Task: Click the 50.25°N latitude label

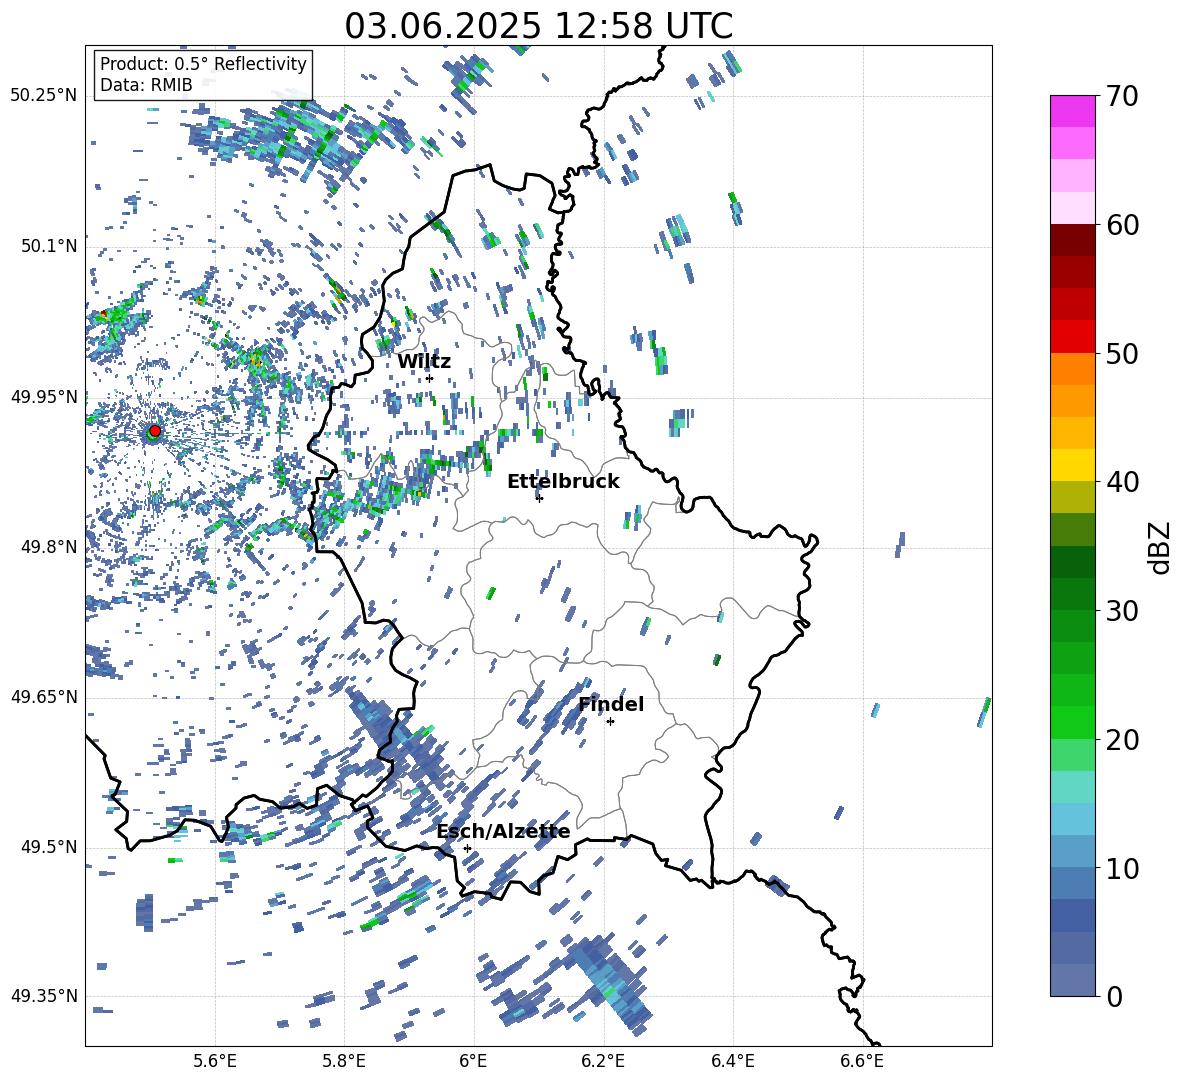Action: (44, 96)
